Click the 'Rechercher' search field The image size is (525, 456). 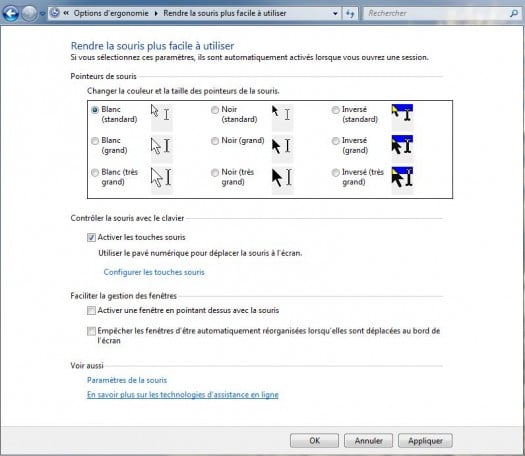435,13
